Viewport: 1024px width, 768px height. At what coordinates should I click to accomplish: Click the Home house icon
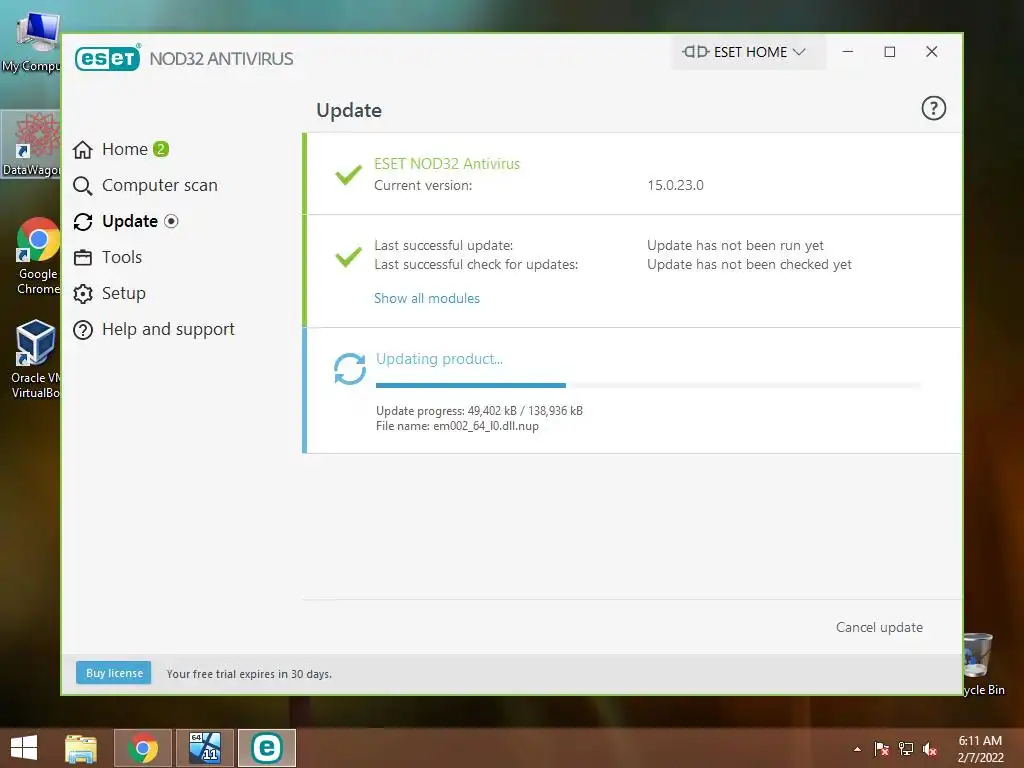point(83,150)
